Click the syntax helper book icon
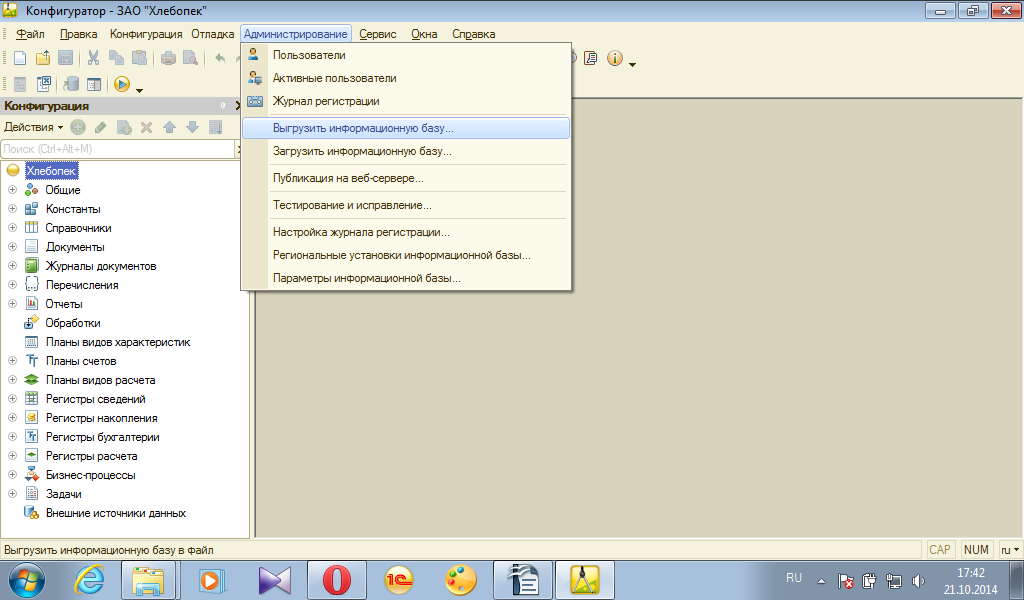 tap(591, 58)
